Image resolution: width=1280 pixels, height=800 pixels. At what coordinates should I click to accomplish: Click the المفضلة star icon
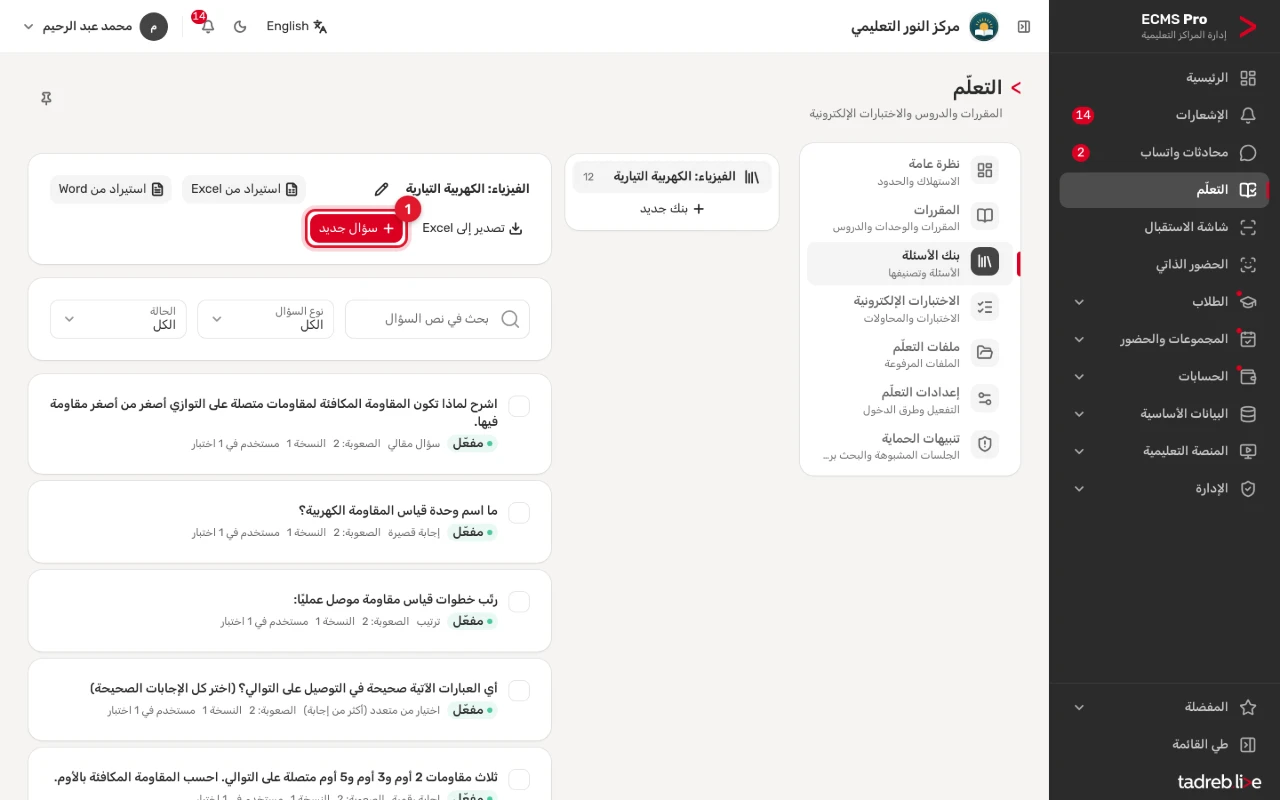[x=1248, y=707]
